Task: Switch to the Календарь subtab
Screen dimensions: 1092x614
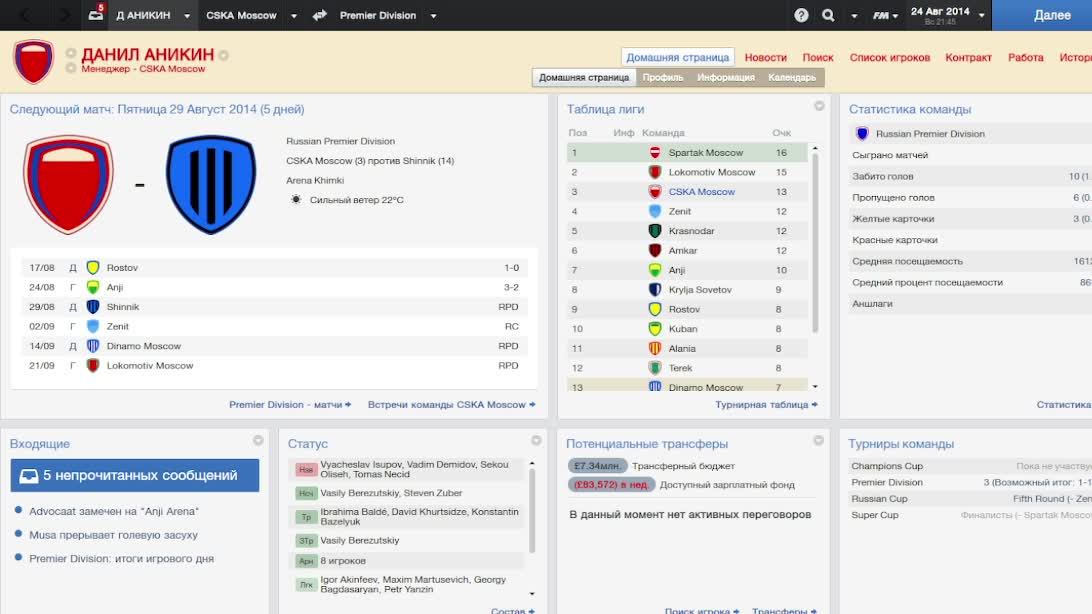Action: (792, 77)
